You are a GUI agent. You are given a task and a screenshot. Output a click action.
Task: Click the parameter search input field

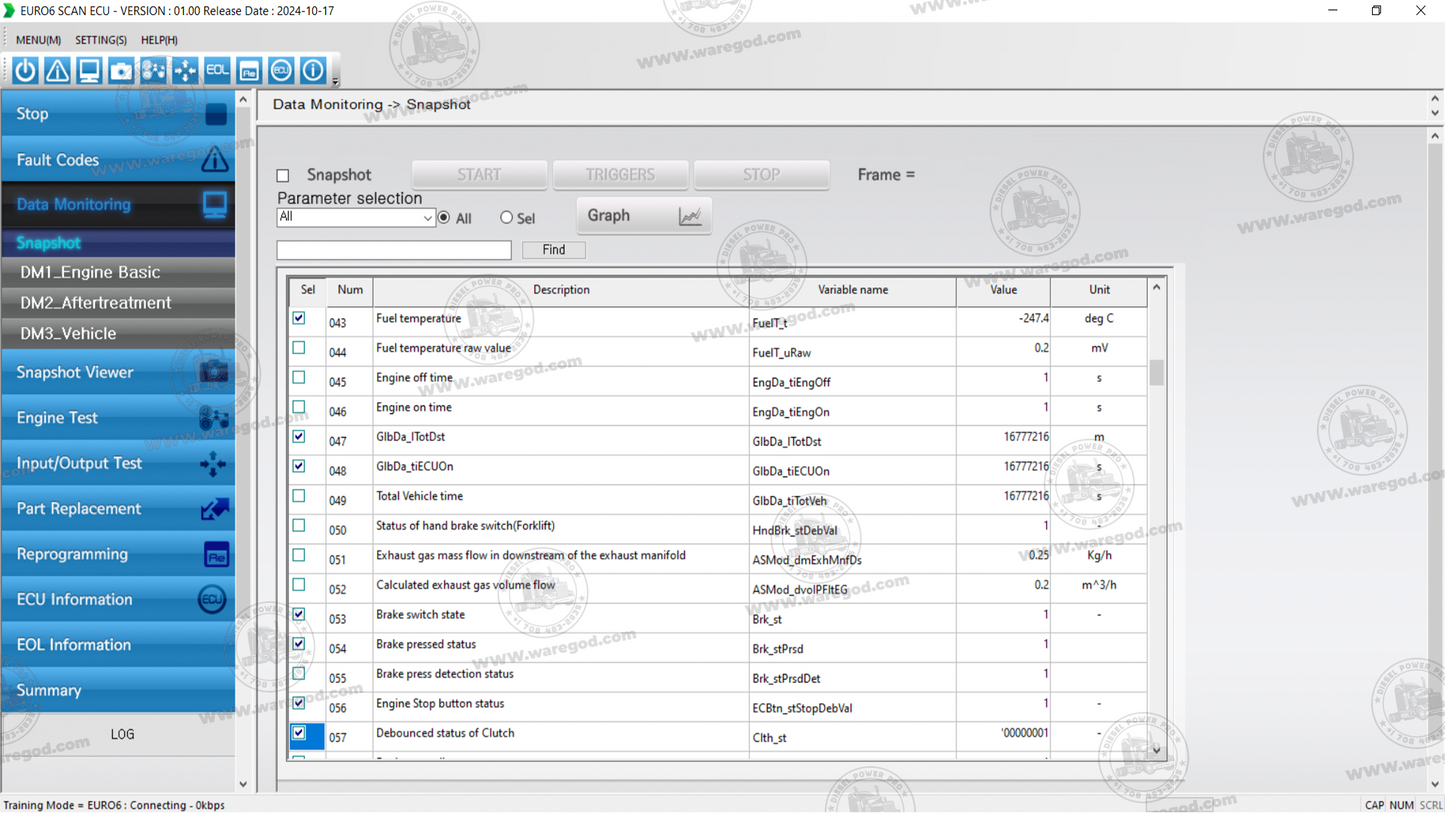[393, 249]
